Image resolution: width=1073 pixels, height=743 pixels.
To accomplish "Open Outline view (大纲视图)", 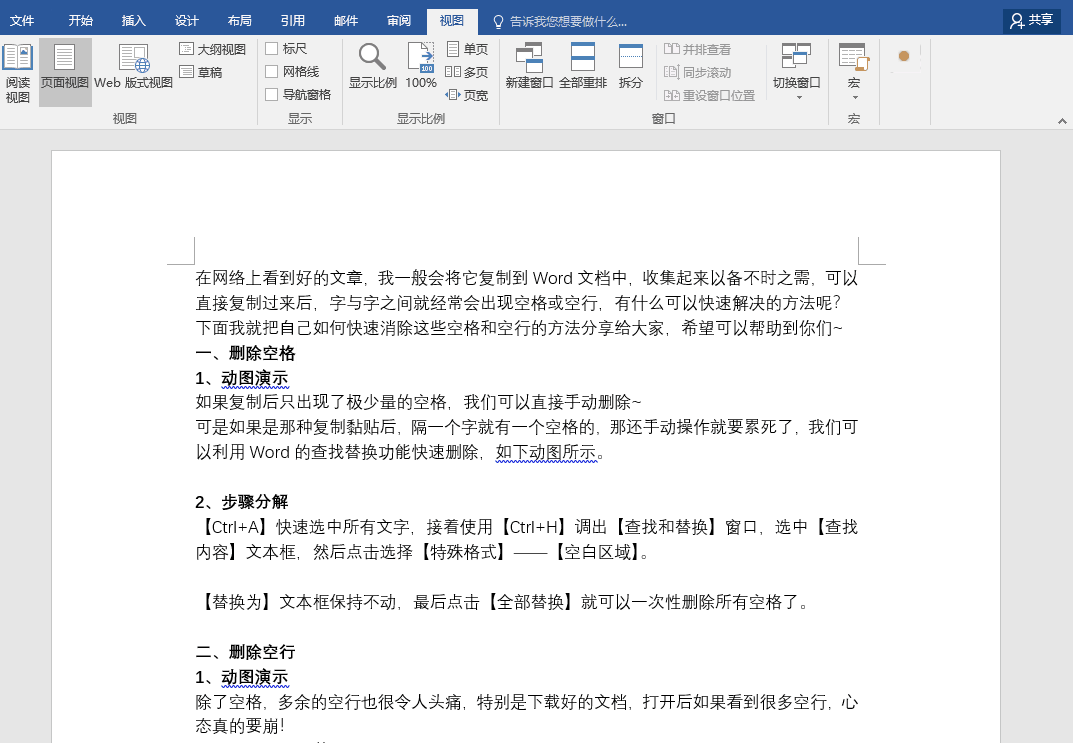I will click(212, 49).
